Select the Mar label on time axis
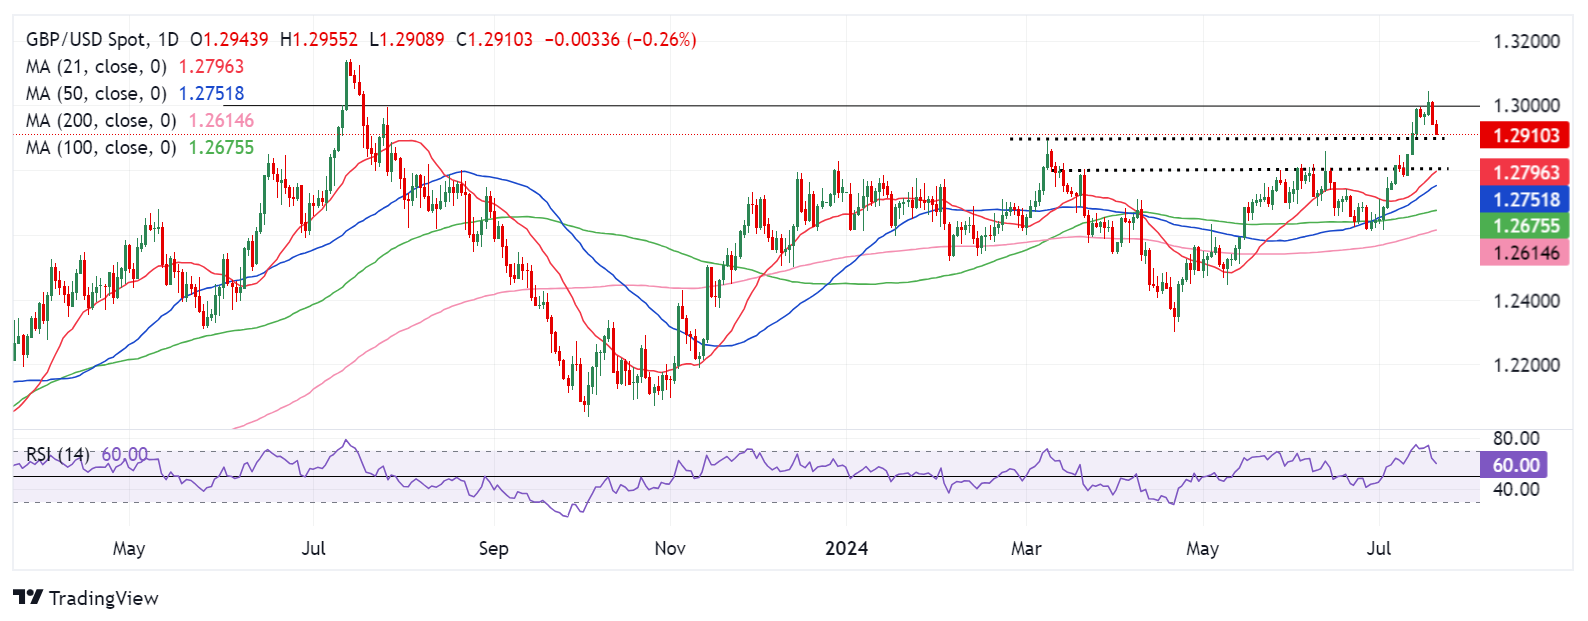 click(1026, 548)
